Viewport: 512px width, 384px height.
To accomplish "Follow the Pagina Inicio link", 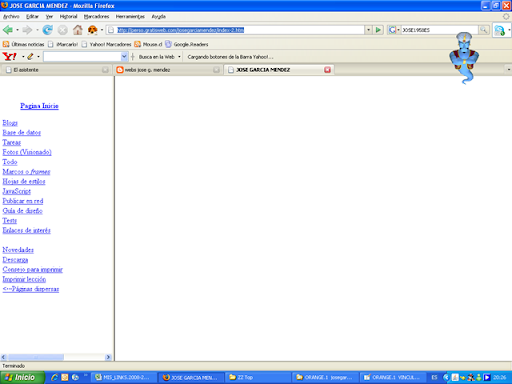I will pos(39,106).
